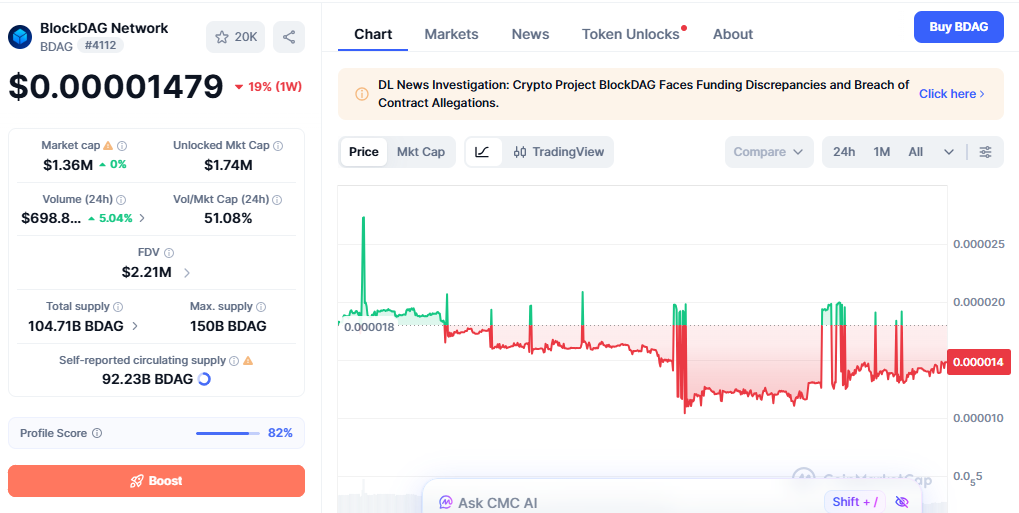Click the 0.000025 y-axis label
This screenshot has width=1019, height=513.
979,244
